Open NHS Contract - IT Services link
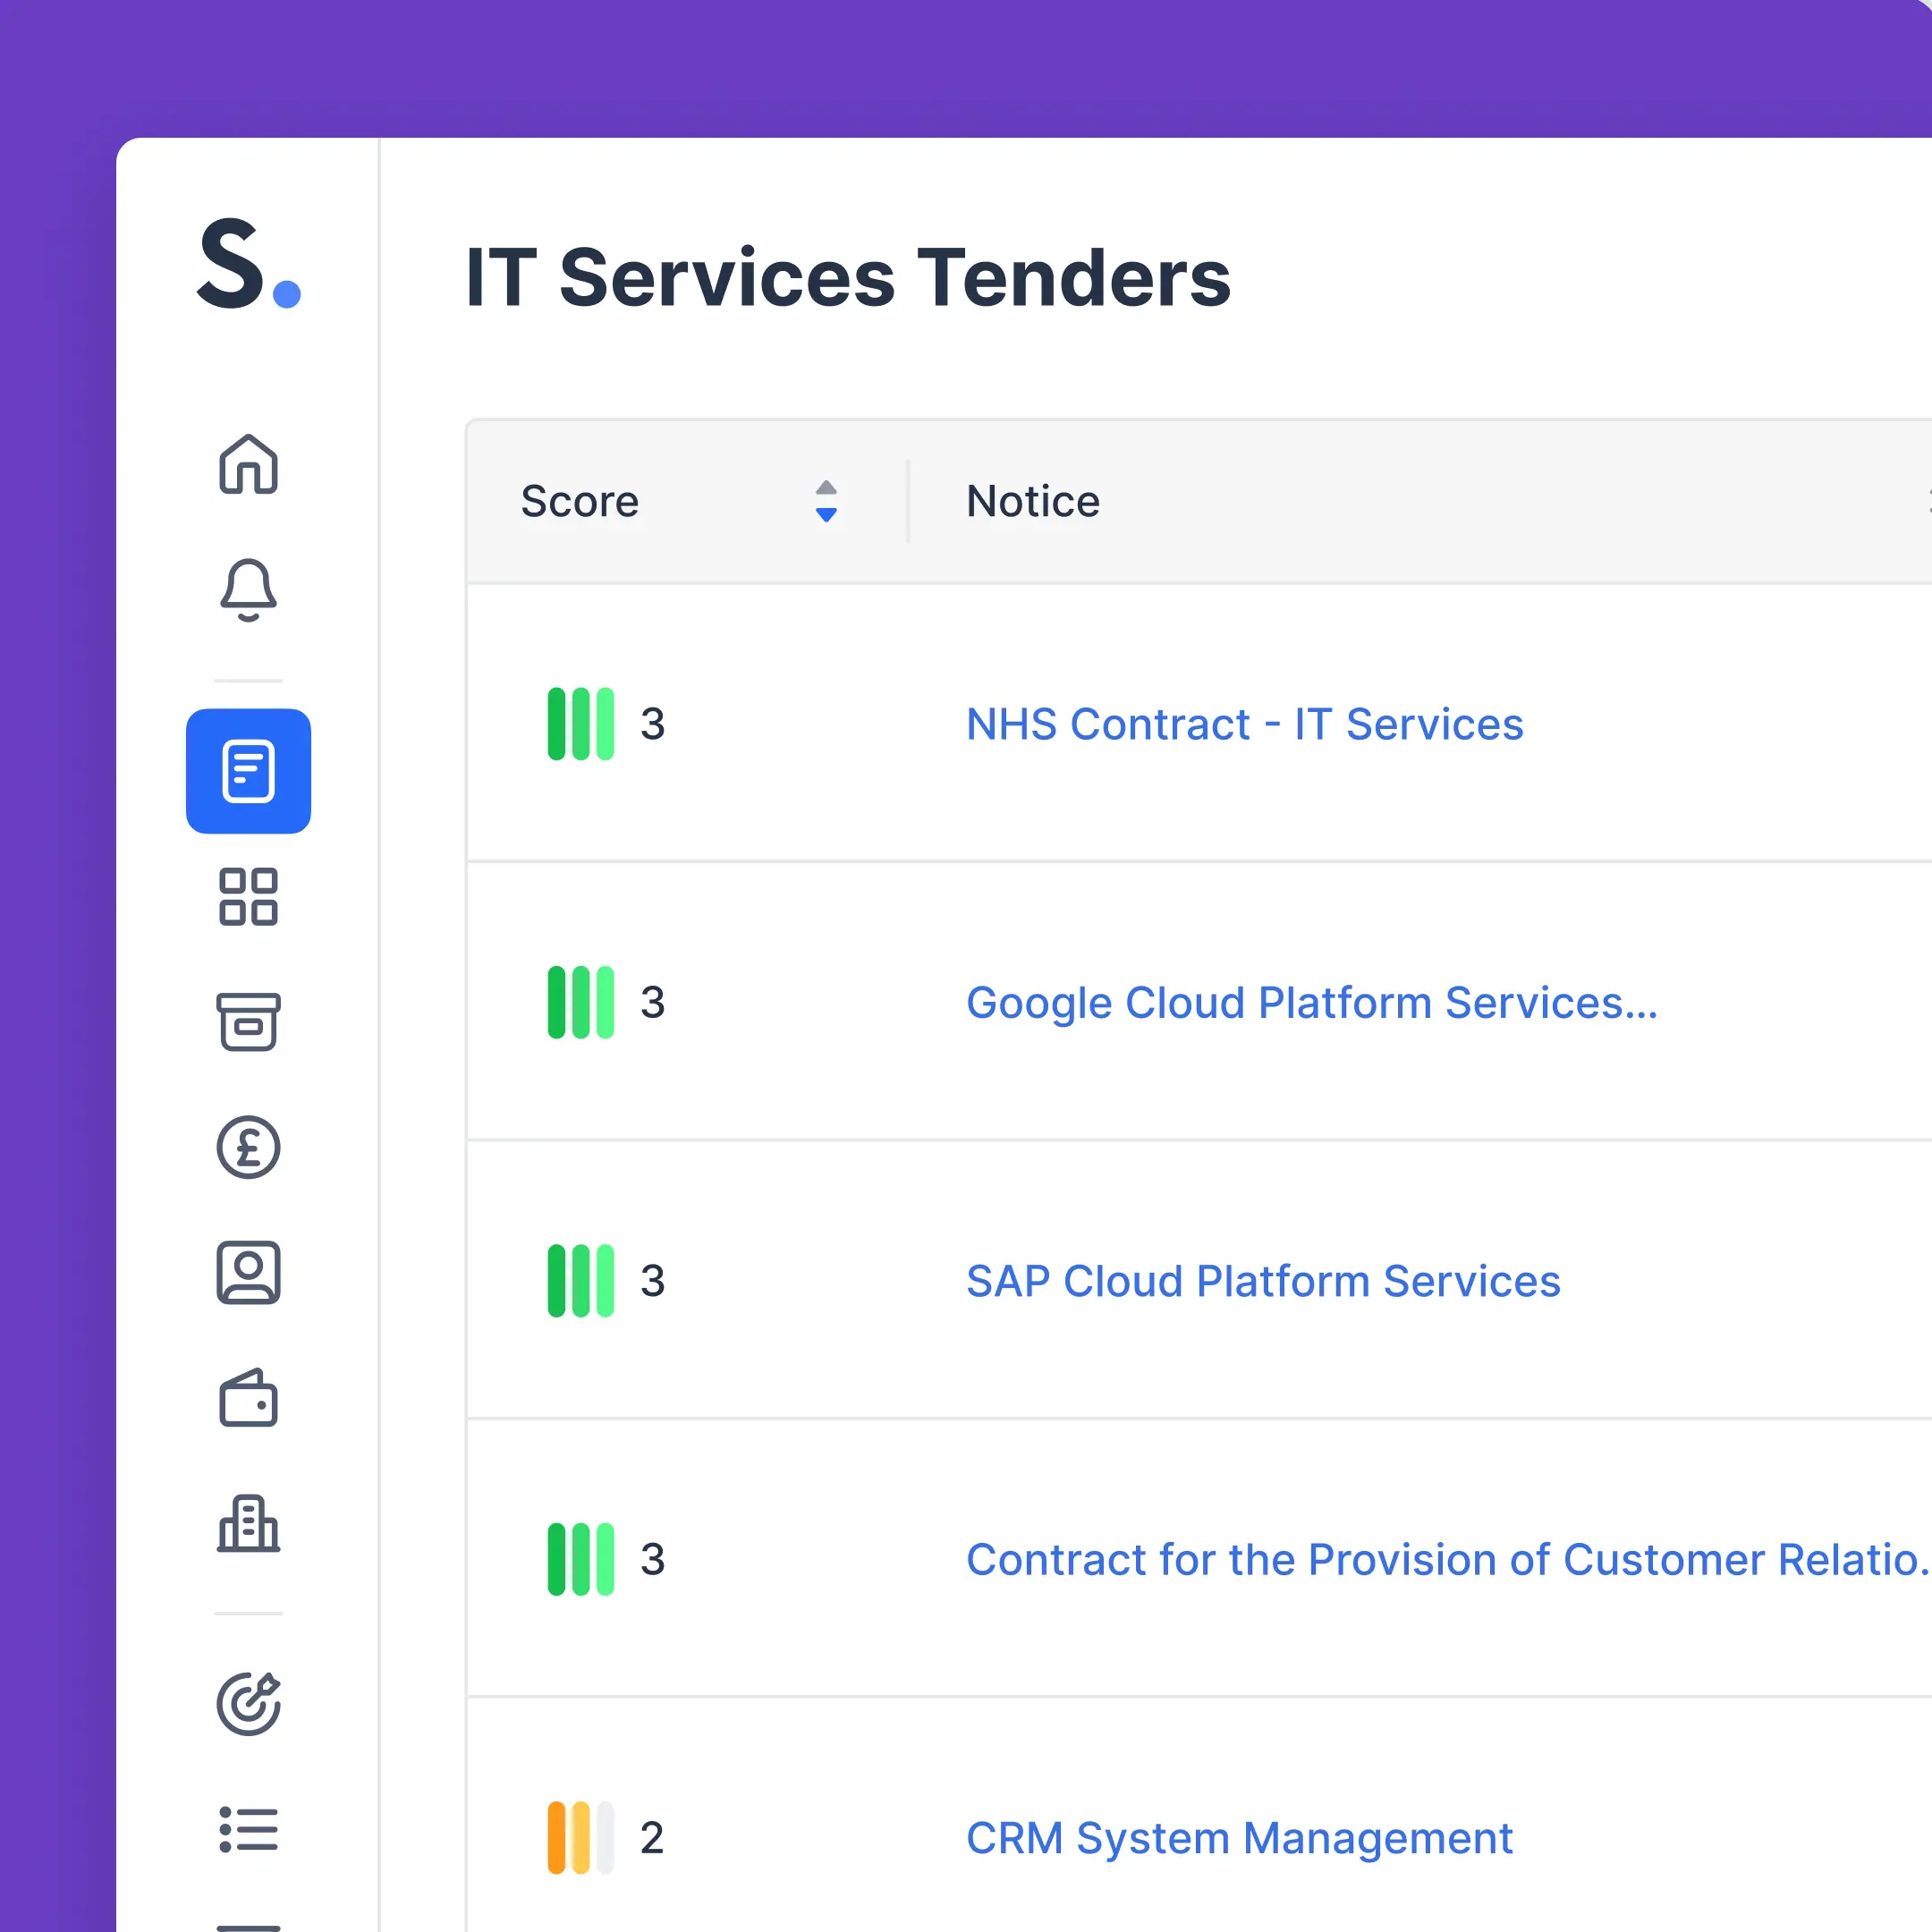1932x1932 pixels. [1244, 724]
